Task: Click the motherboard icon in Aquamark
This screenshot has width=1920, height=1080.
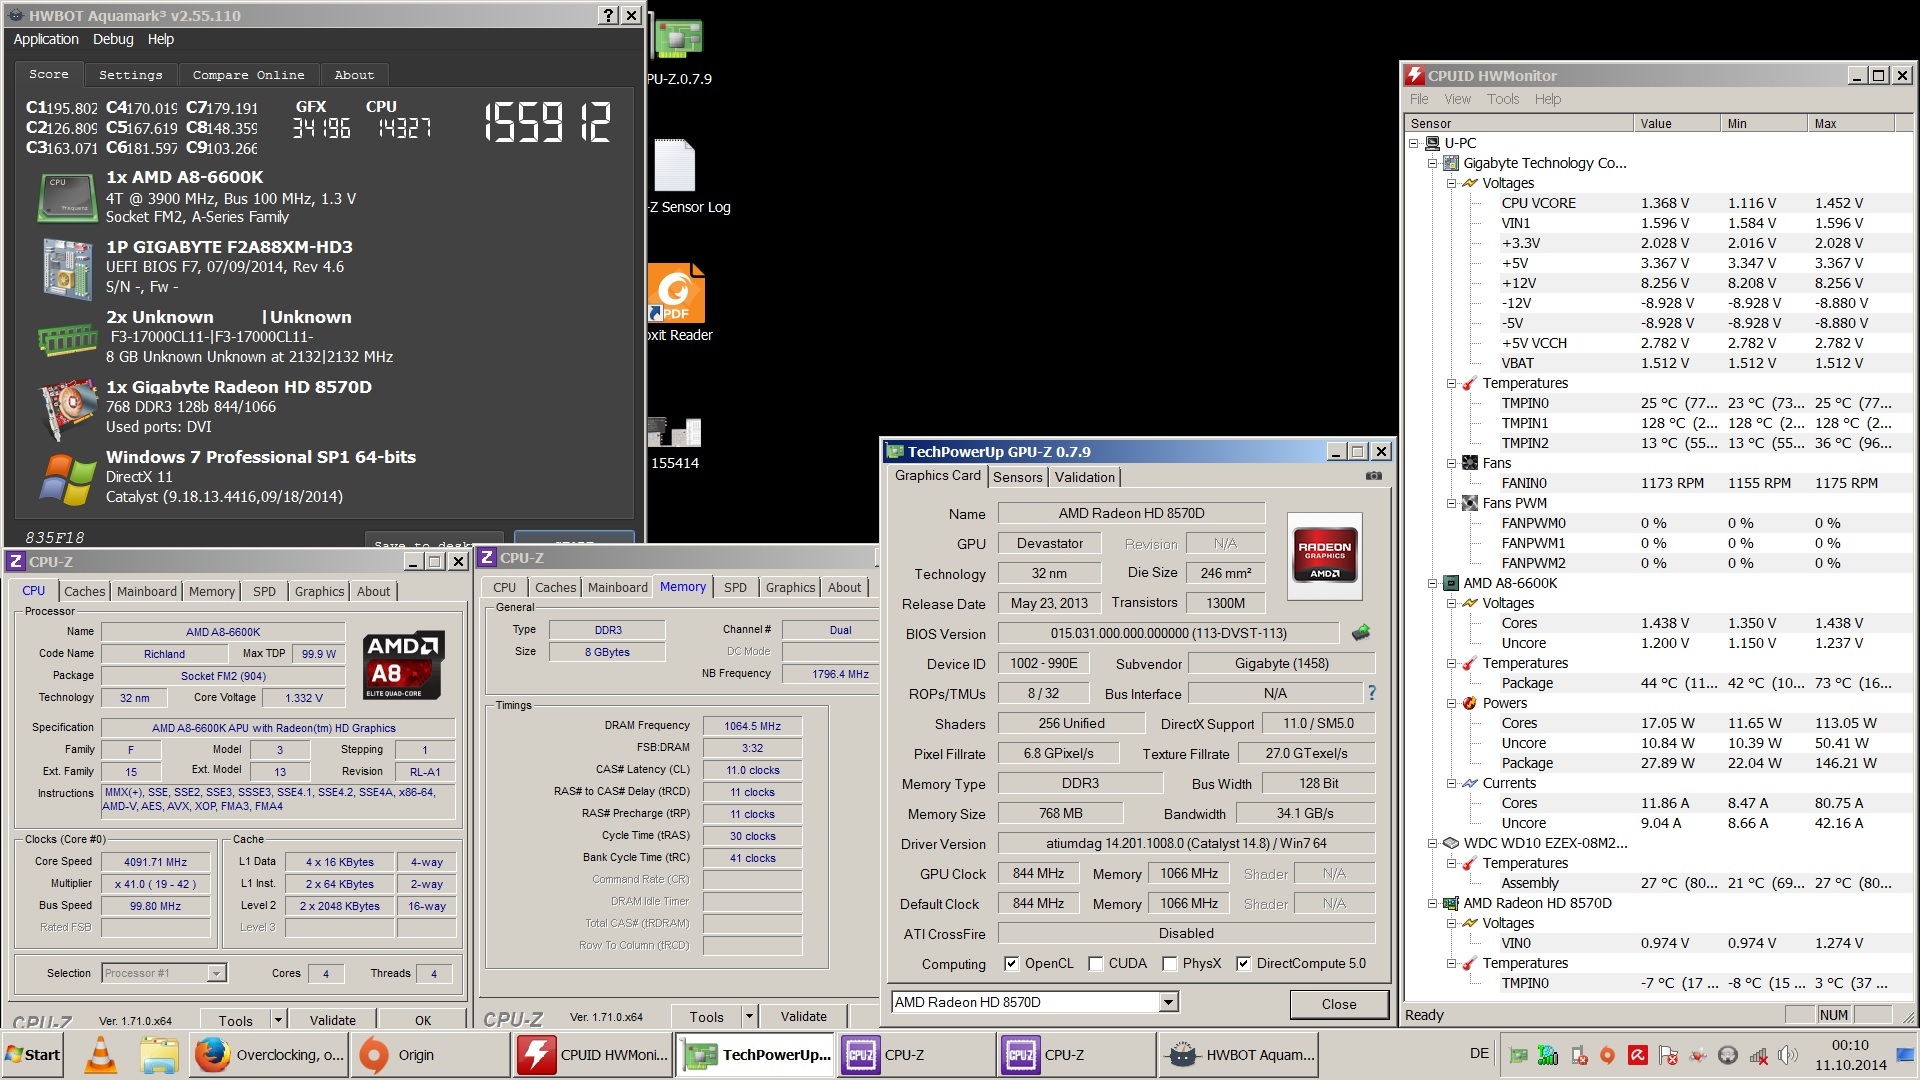Action: 67,268
